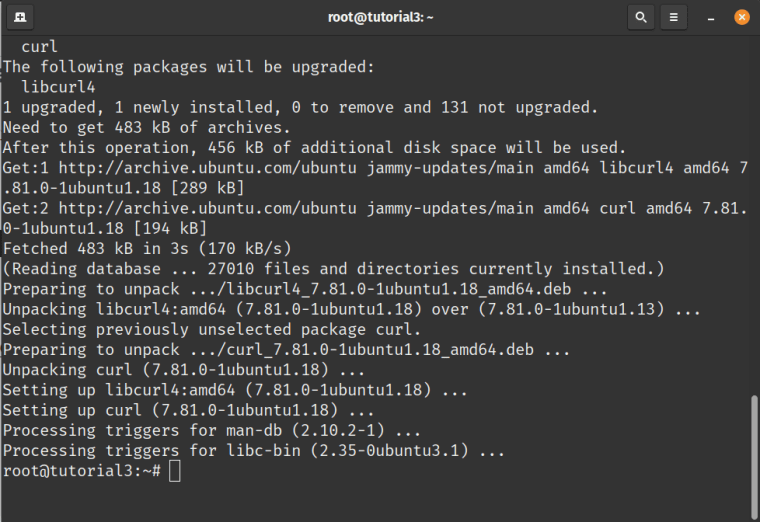The height and width of the screenshot is (522, 760).
Task: Open the terminal search tool
Action: (x=641, y=17)
